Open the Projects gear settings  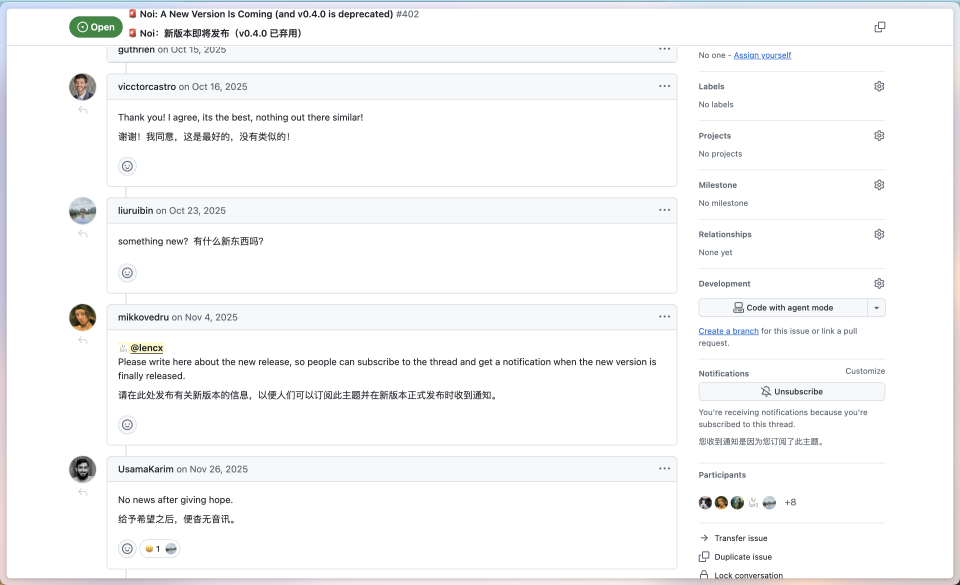pyautogui.click(x=879, y=136)
